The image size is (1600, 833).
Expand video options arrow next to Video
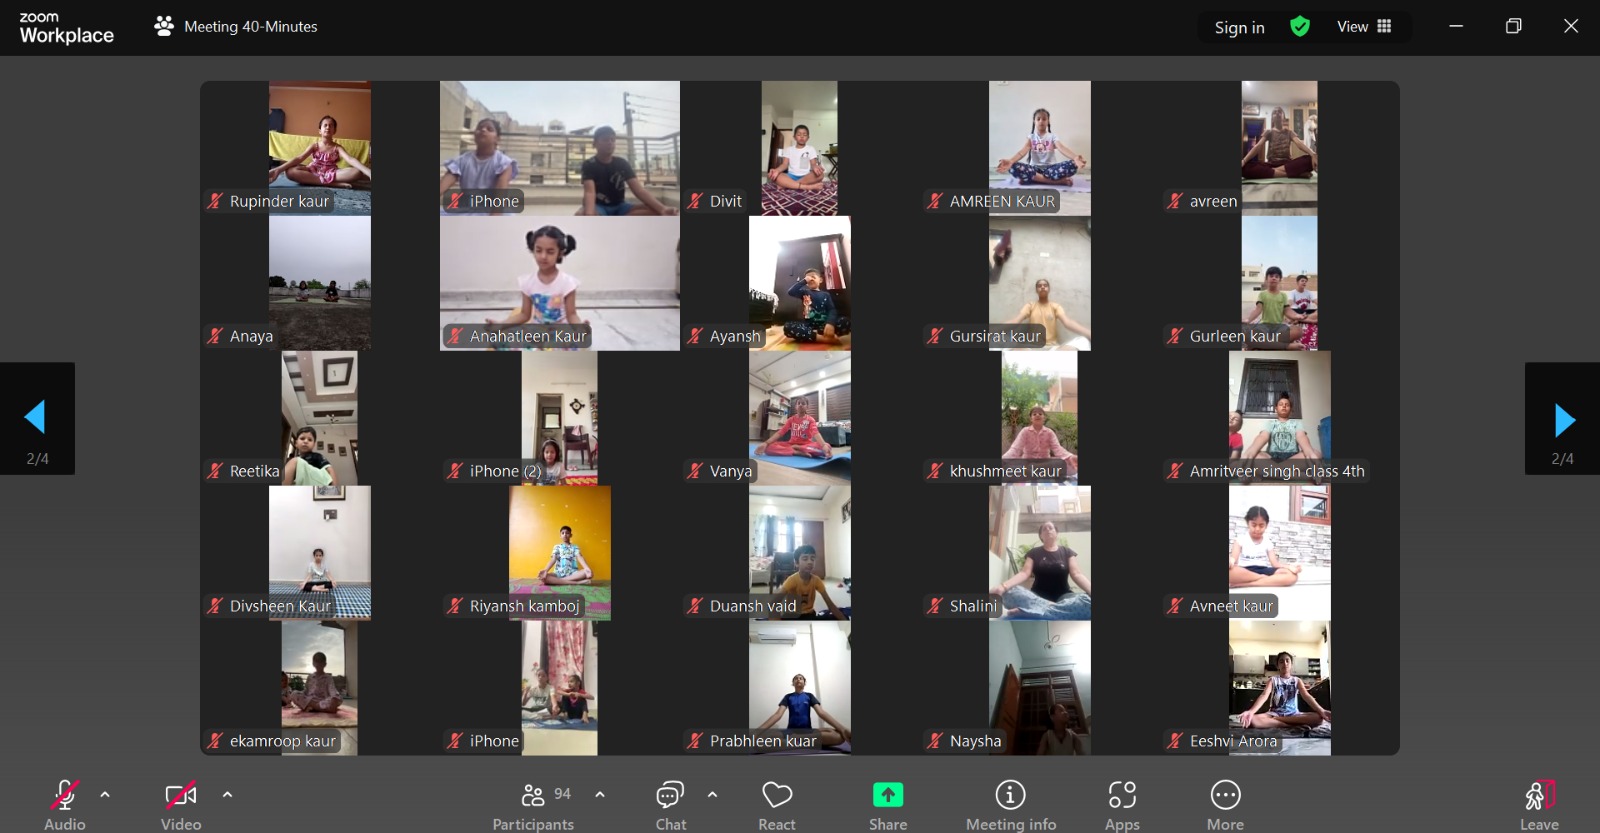click(227, 795)
